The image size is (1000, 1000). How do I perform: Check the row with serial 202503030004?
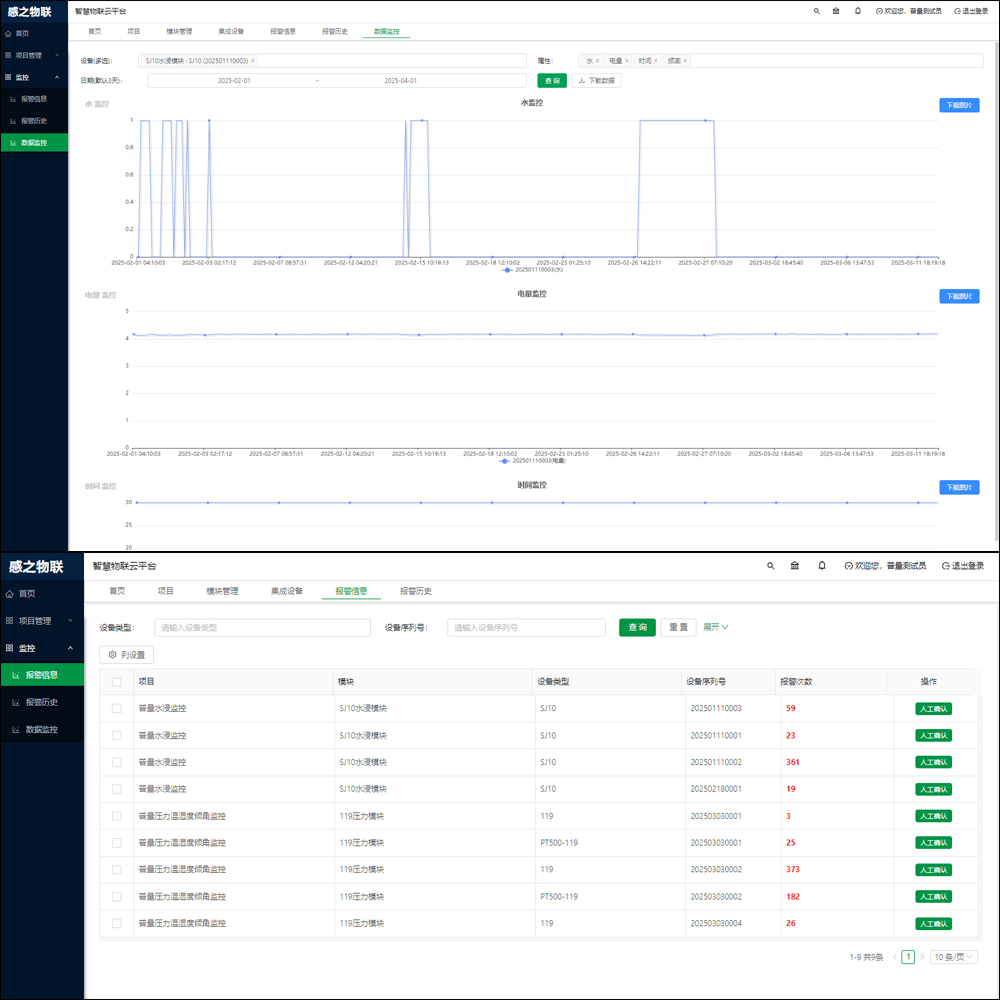(117, 924)
